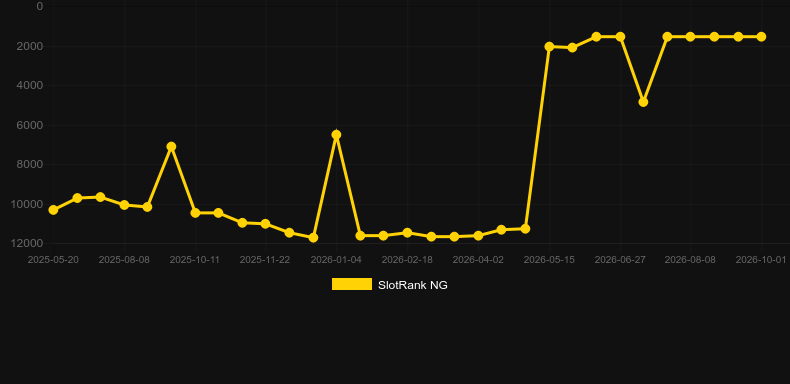
Task: Click the 2026-08-08 x-axis date label
Action: coord(690,260)
